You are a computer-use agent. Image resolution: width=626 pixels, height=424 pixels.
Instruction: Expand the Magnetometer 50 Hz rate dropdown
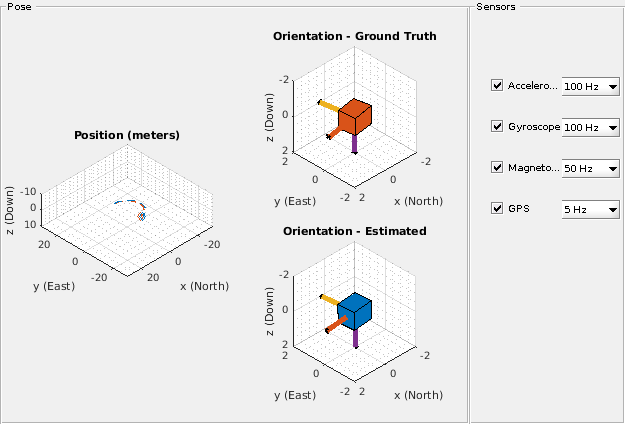tap(591, 168)
